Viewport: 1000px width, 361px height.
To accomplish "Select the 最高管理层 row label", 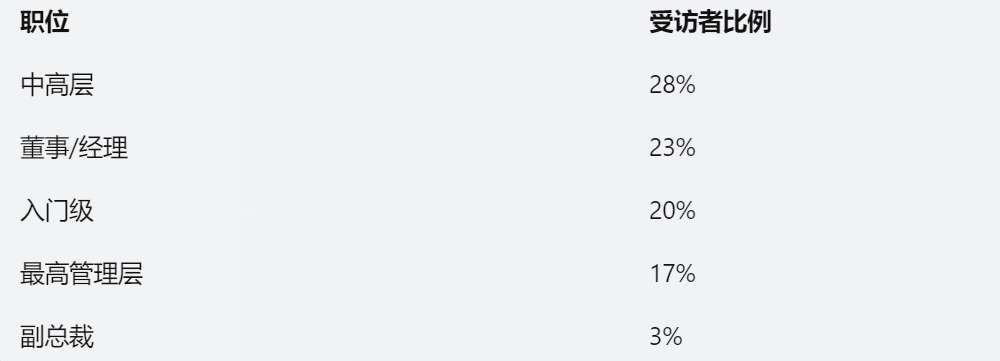I will pos(82,274).
